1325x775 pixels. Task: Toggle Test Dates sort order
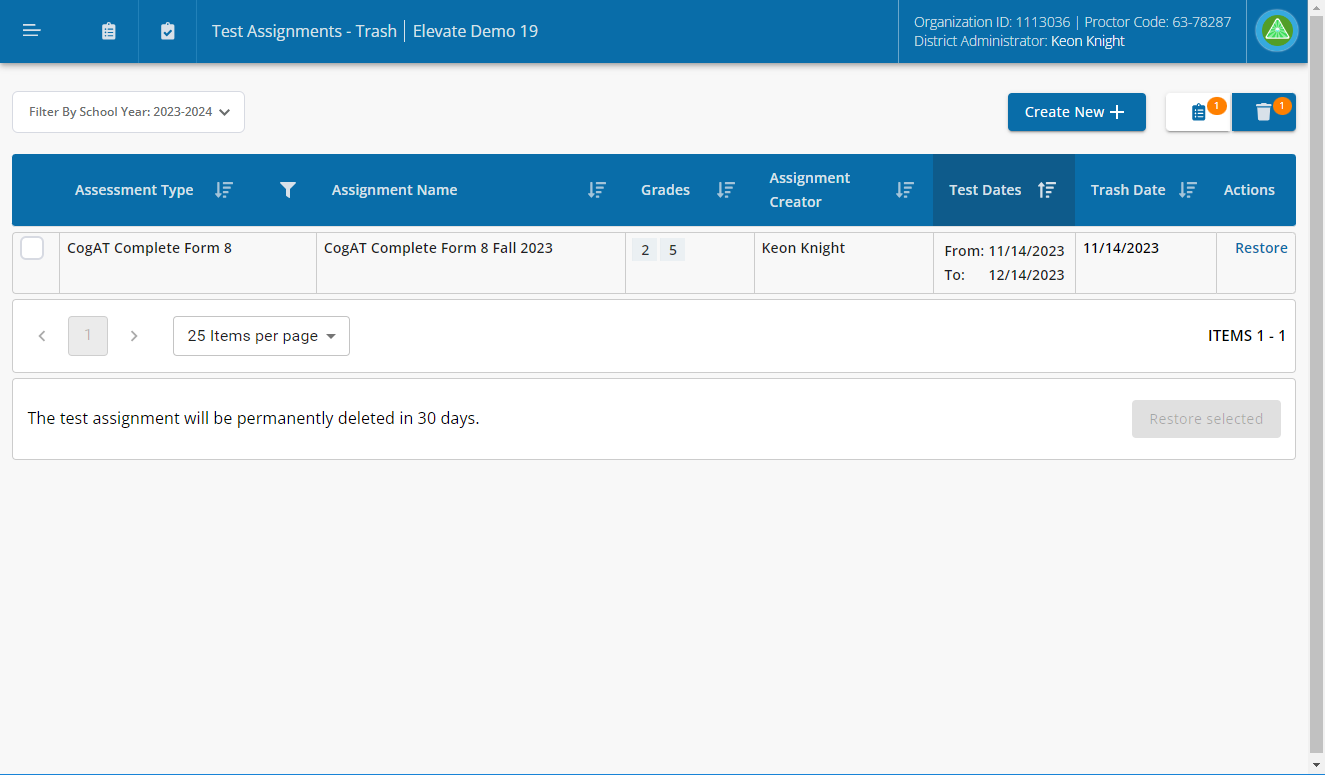click(1047, 189)
